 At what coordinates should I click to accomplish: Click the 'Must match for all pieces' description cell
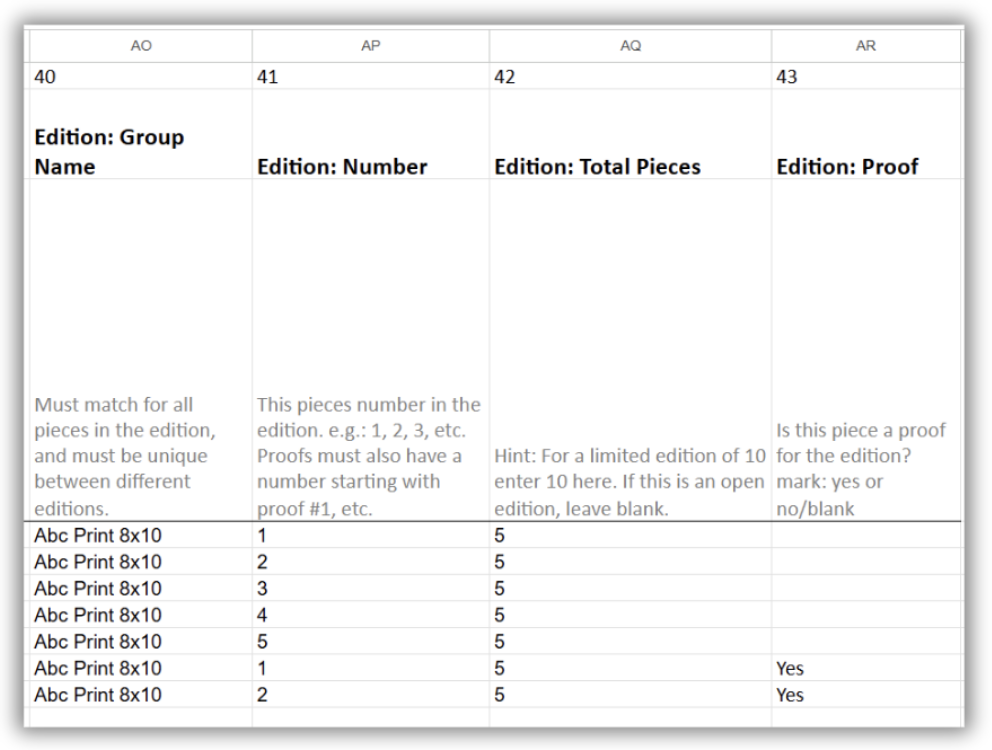[140, 350]
